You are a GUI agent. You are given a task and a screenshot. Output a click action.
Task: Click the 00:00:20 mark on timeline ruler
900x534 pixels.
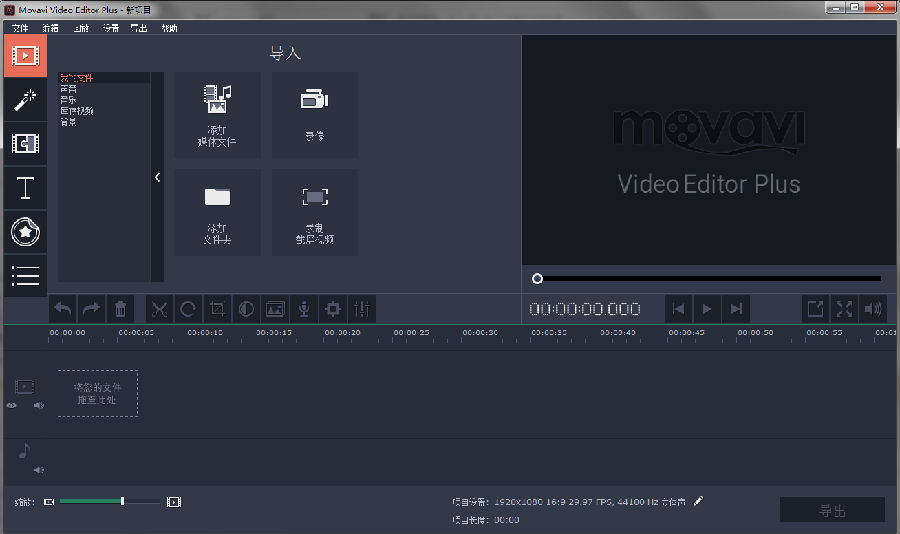click(x=343, y=332)
